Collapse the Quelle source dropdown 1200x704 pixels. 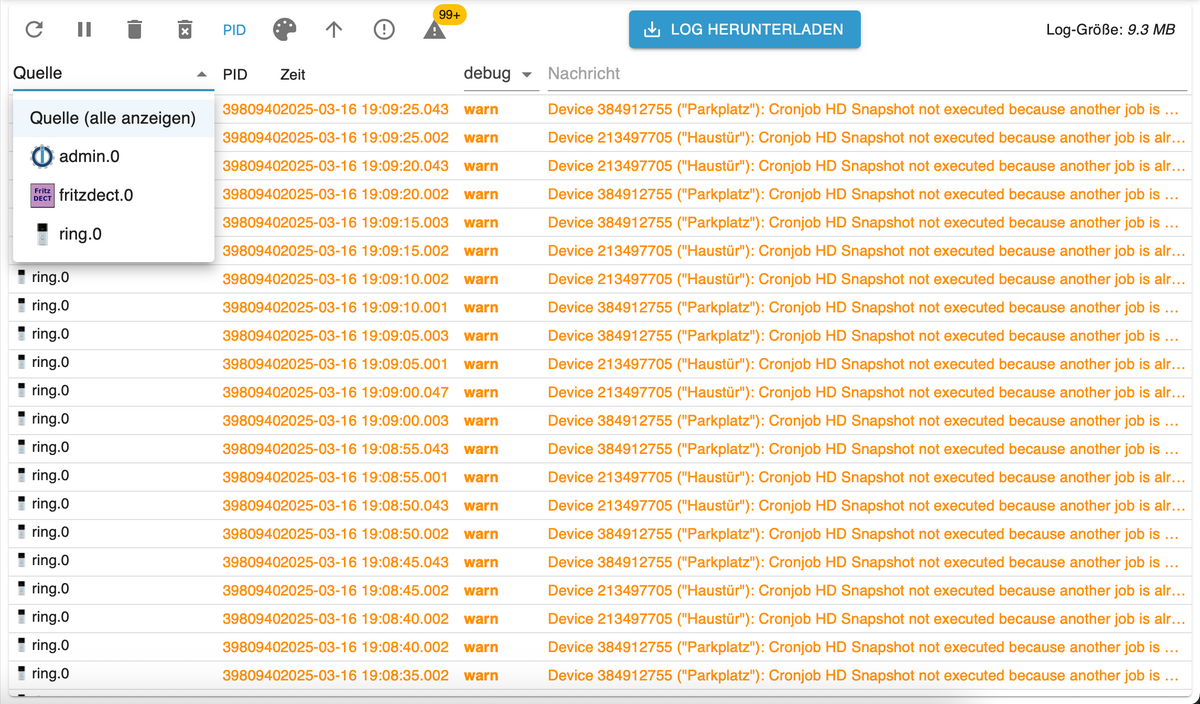tap(201, 74)
